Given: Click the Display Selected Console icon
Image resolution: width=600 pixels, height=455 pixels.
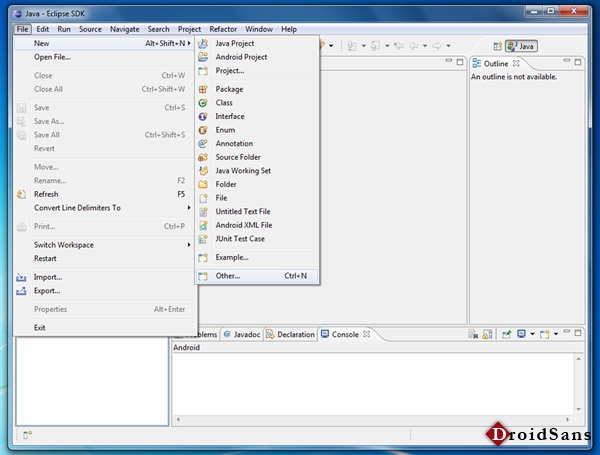Looking at the screenshot, I should coord(521,334).
